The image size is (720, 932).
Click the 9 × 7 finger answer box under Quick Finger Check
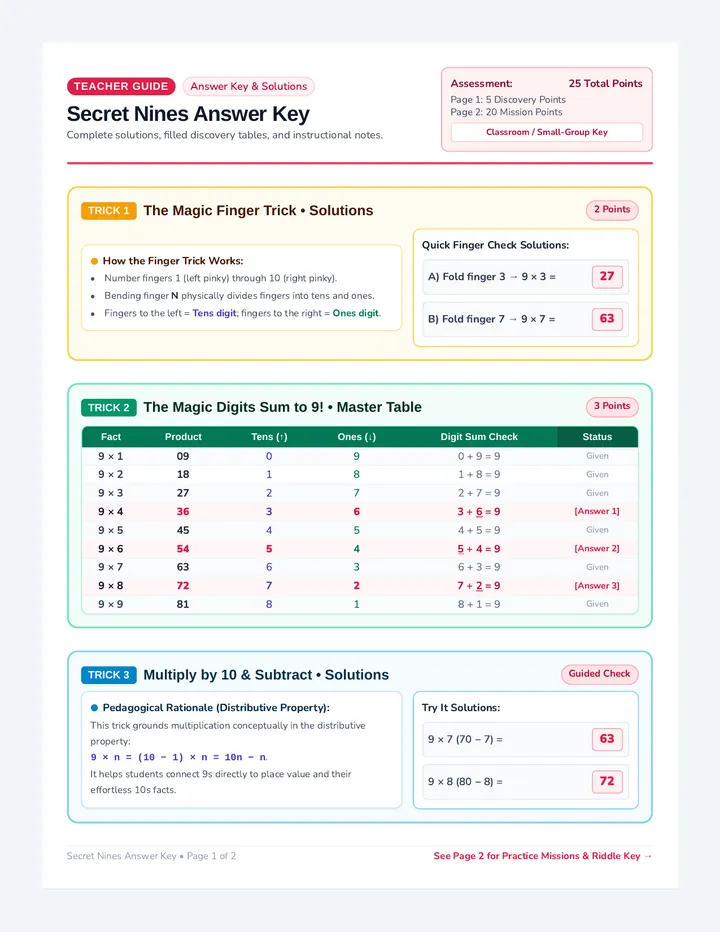(607, 319)
